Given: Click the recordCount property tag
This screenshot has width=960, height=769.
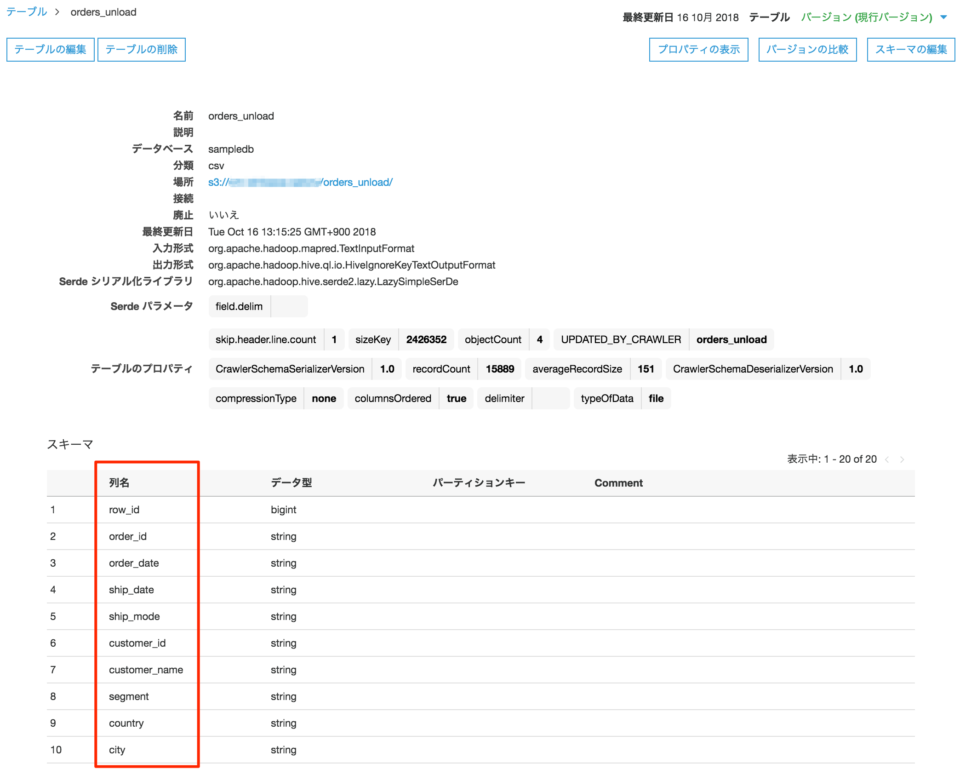Looking at the screenshot, I should tap(463, 369).
